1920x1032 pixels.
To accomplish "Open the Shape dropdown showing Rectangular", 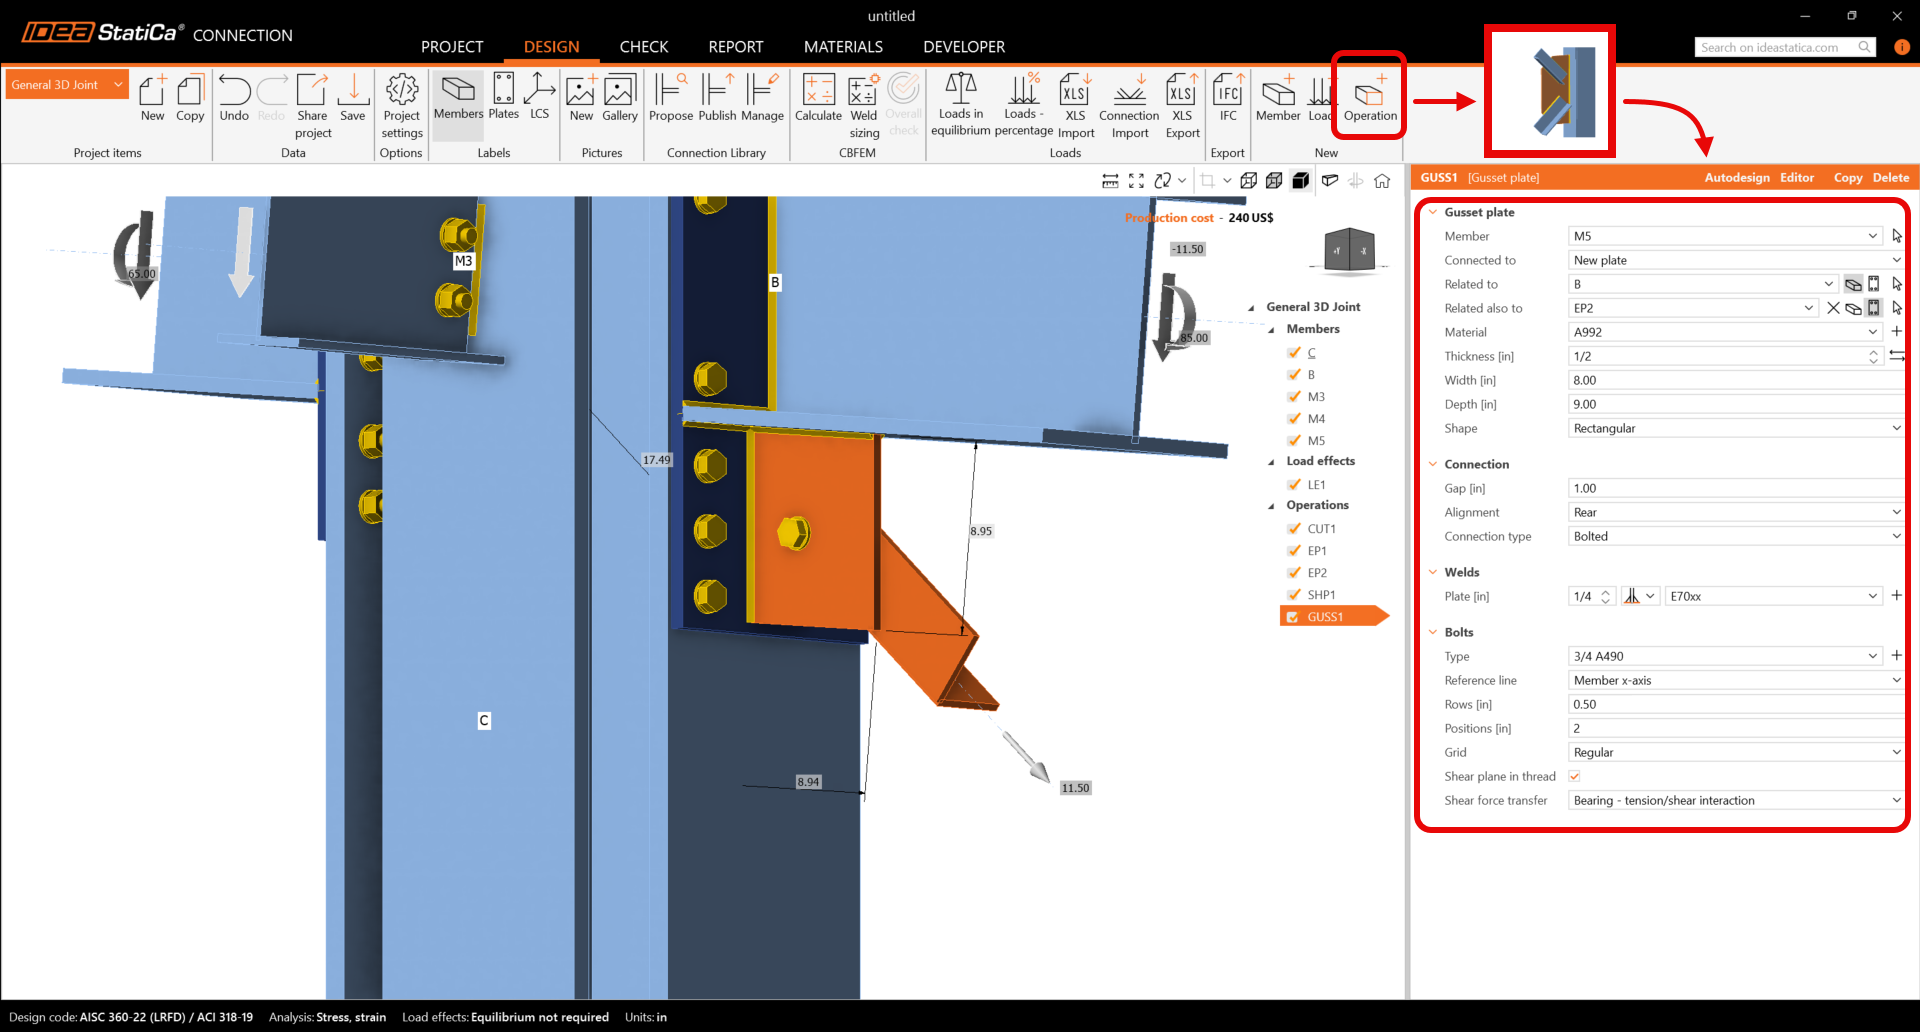I will [1736, 428].
